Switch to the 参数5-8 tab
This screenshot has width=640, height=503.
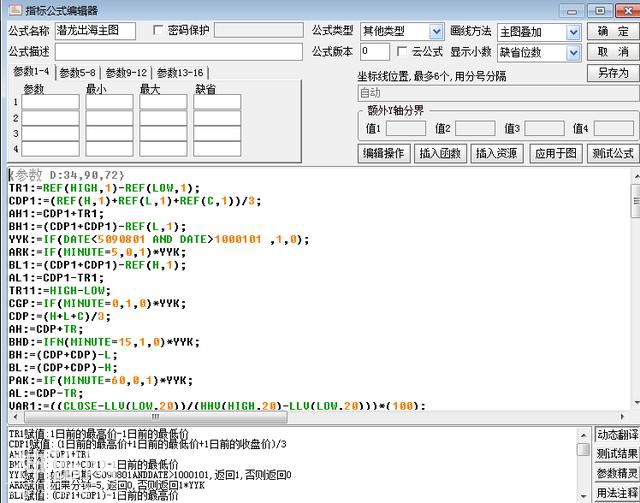[x=78, y=73]
